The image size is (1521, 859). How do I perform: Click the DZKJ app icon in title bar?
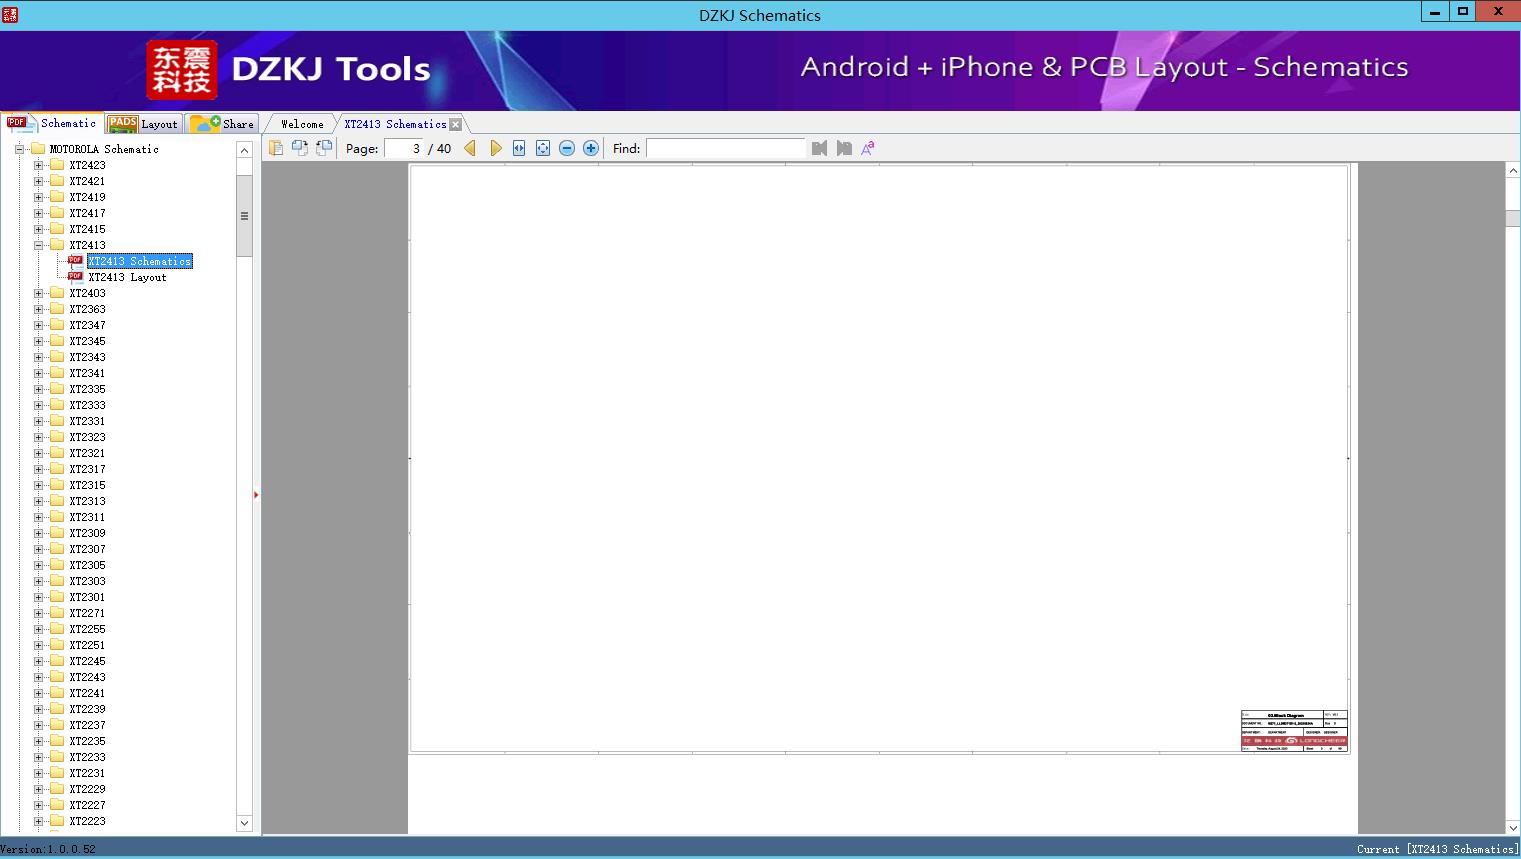coord(10,14)
